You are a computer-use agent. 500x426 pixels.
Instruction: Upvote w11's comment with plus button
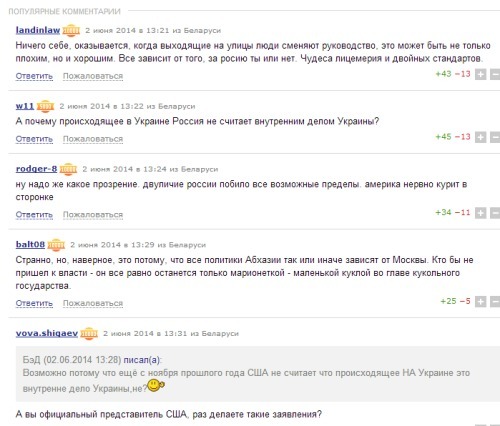480,137
